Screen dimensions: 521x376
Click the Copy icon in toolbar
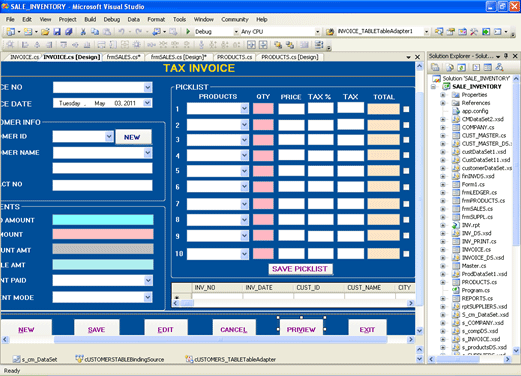tap(95, 32)
